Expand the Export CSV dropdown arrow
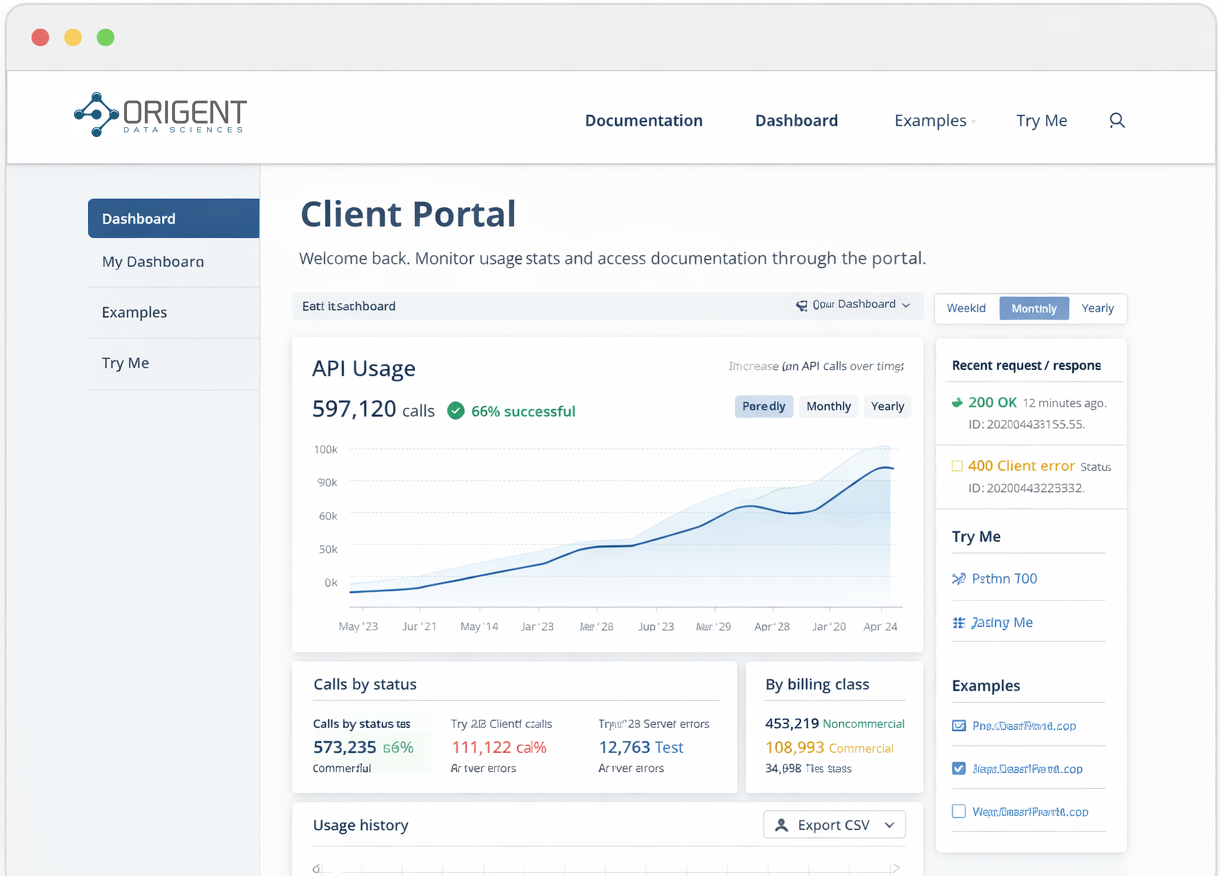Image resolution: width=1220 pixels, height=876 pixels. click(x=889, y=824)
